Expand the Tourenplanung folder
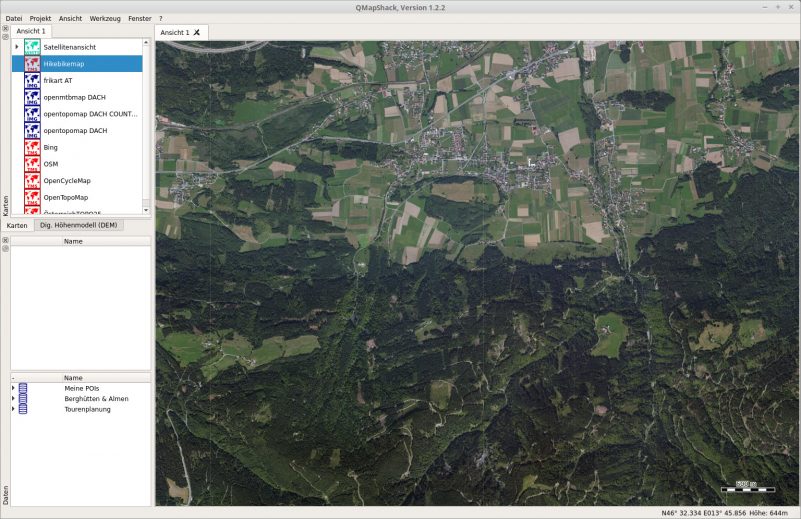Screen dimensions: 801x519 pos(14,409)
